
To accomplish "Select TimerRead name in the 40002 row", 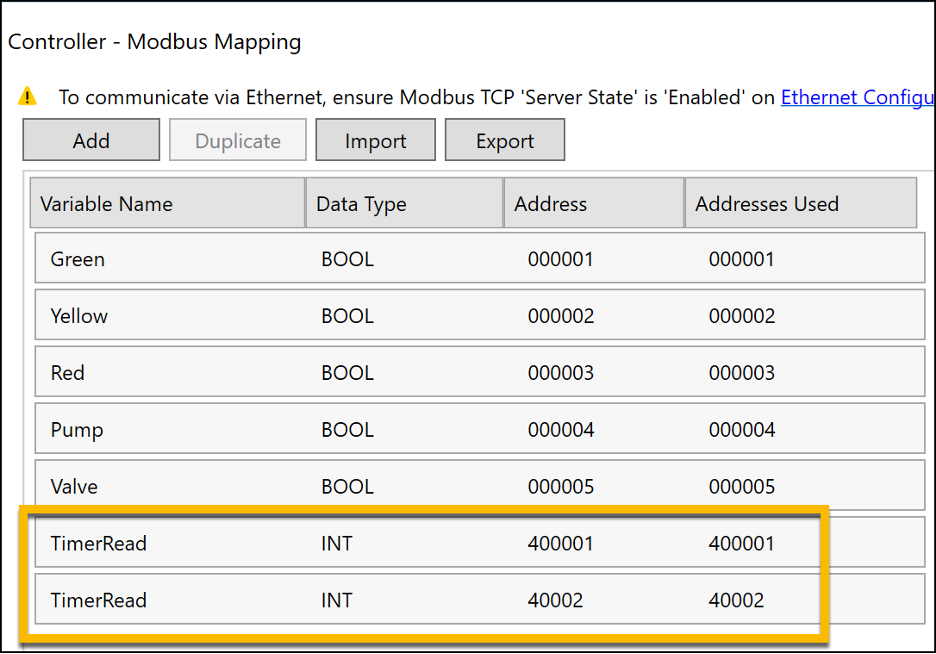I will pos(99,601).
